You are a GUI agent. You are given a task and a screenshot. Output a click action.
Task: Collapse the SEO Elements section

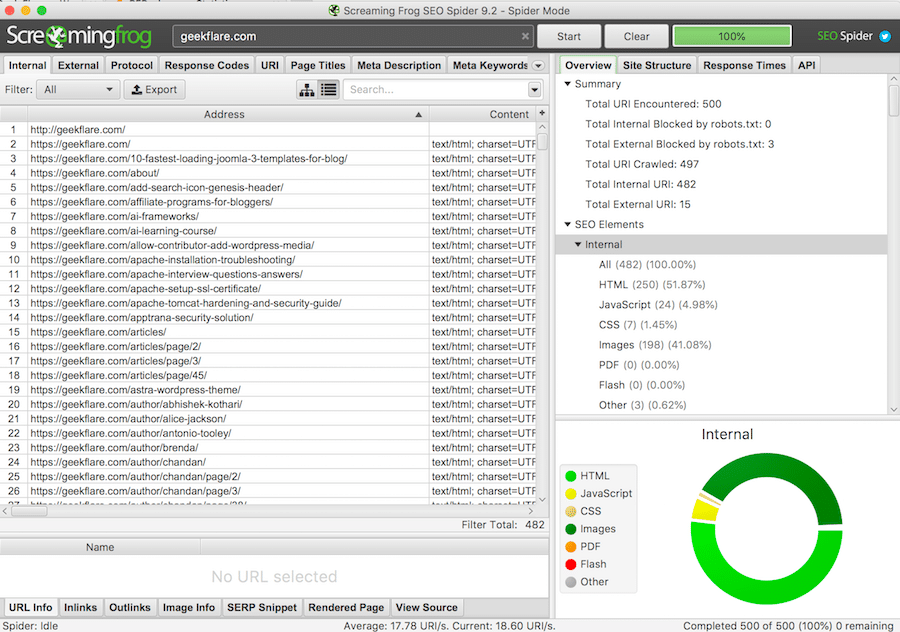tap(568, 224)
